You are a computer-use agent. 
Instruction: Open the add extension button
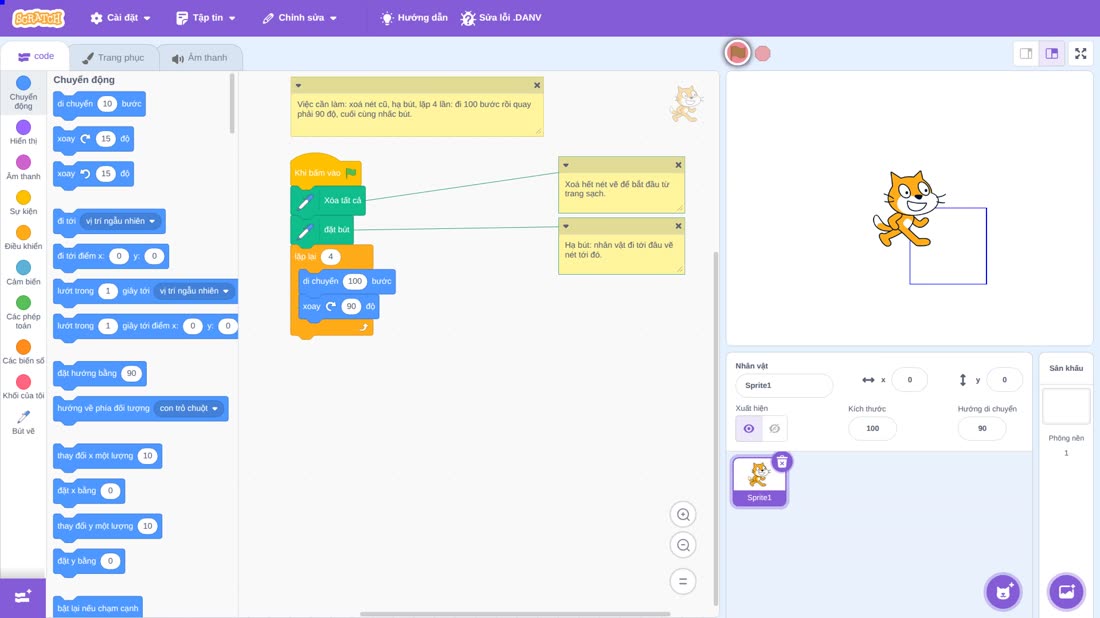point(23,598)
